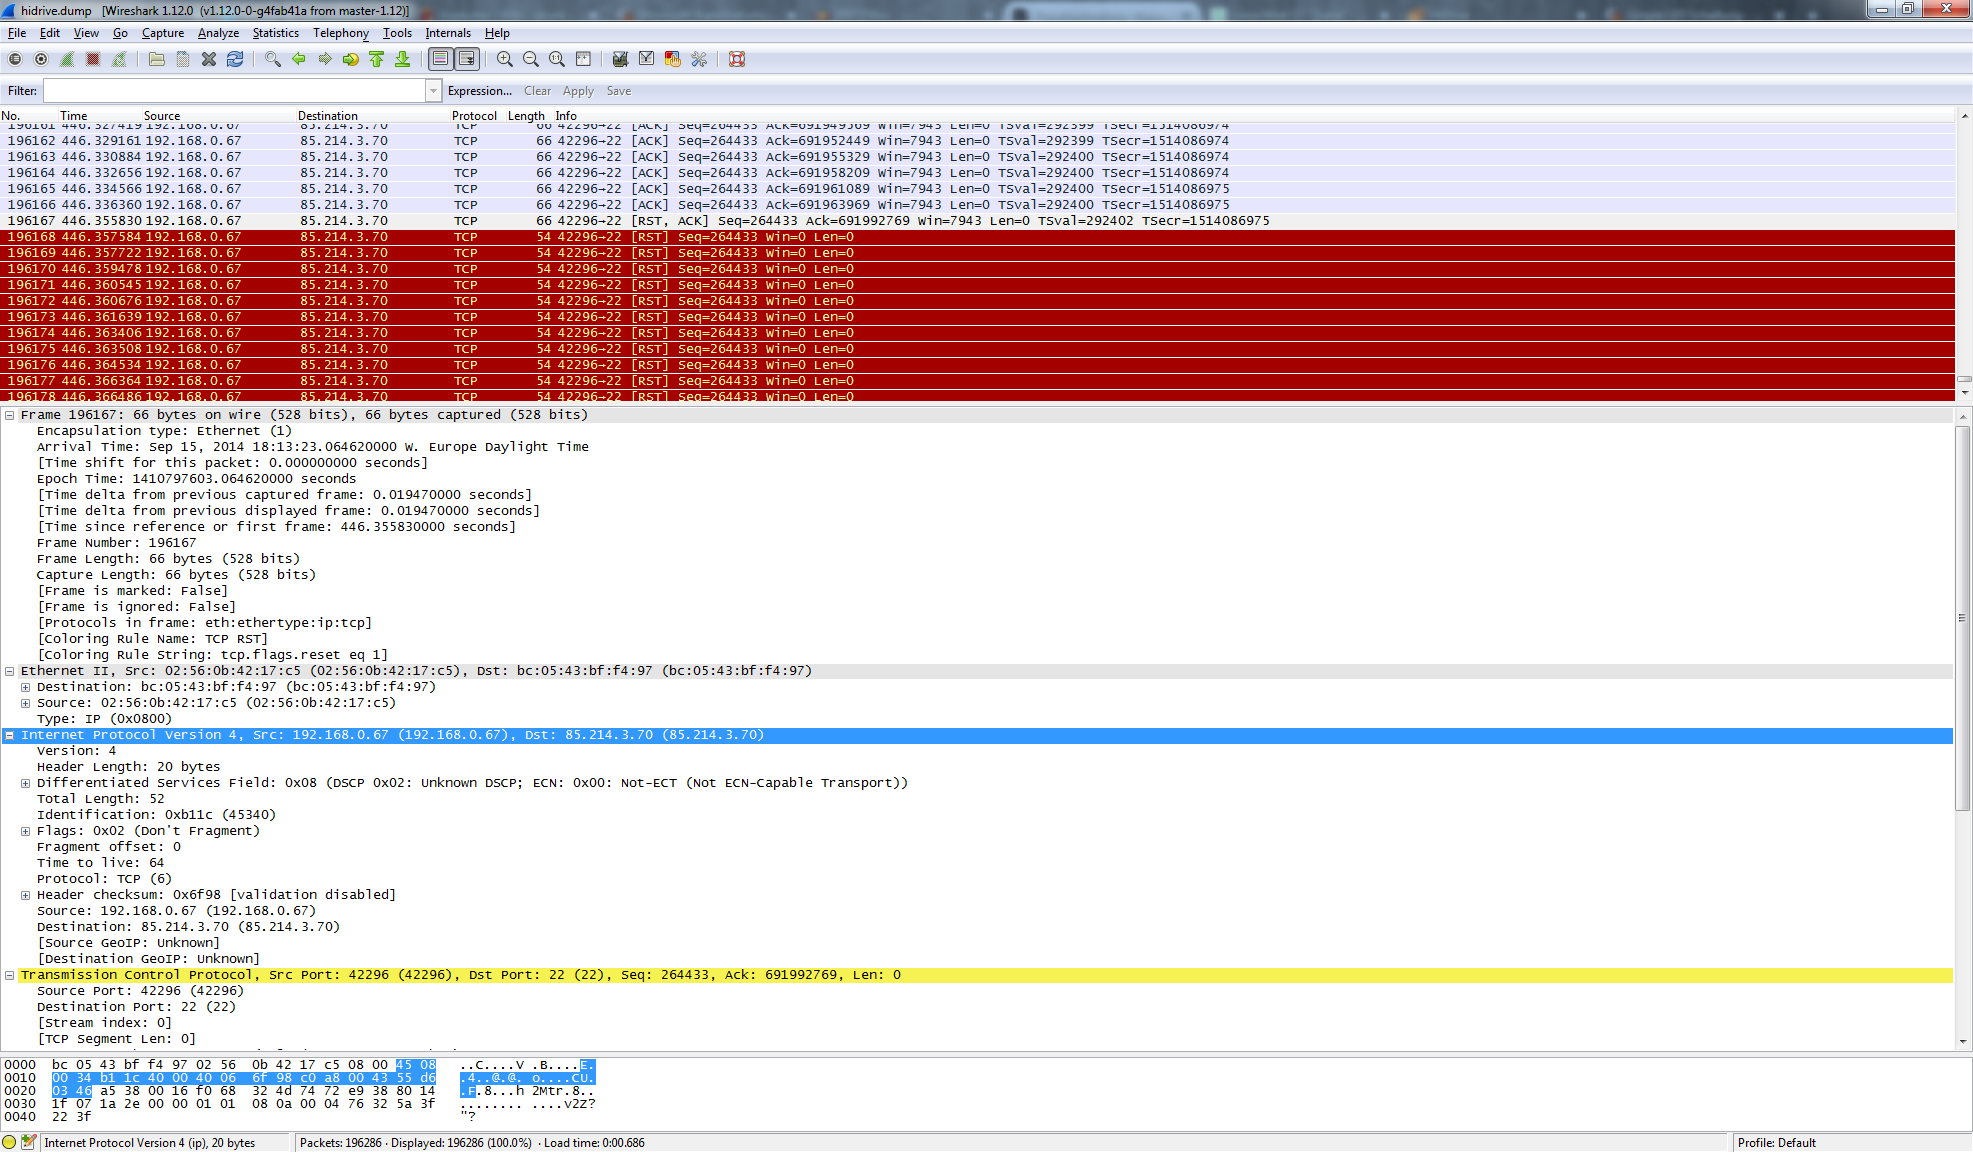Open the Capture Filters toolbar icon
The image size is (1973, 1152).
(620, 60)
